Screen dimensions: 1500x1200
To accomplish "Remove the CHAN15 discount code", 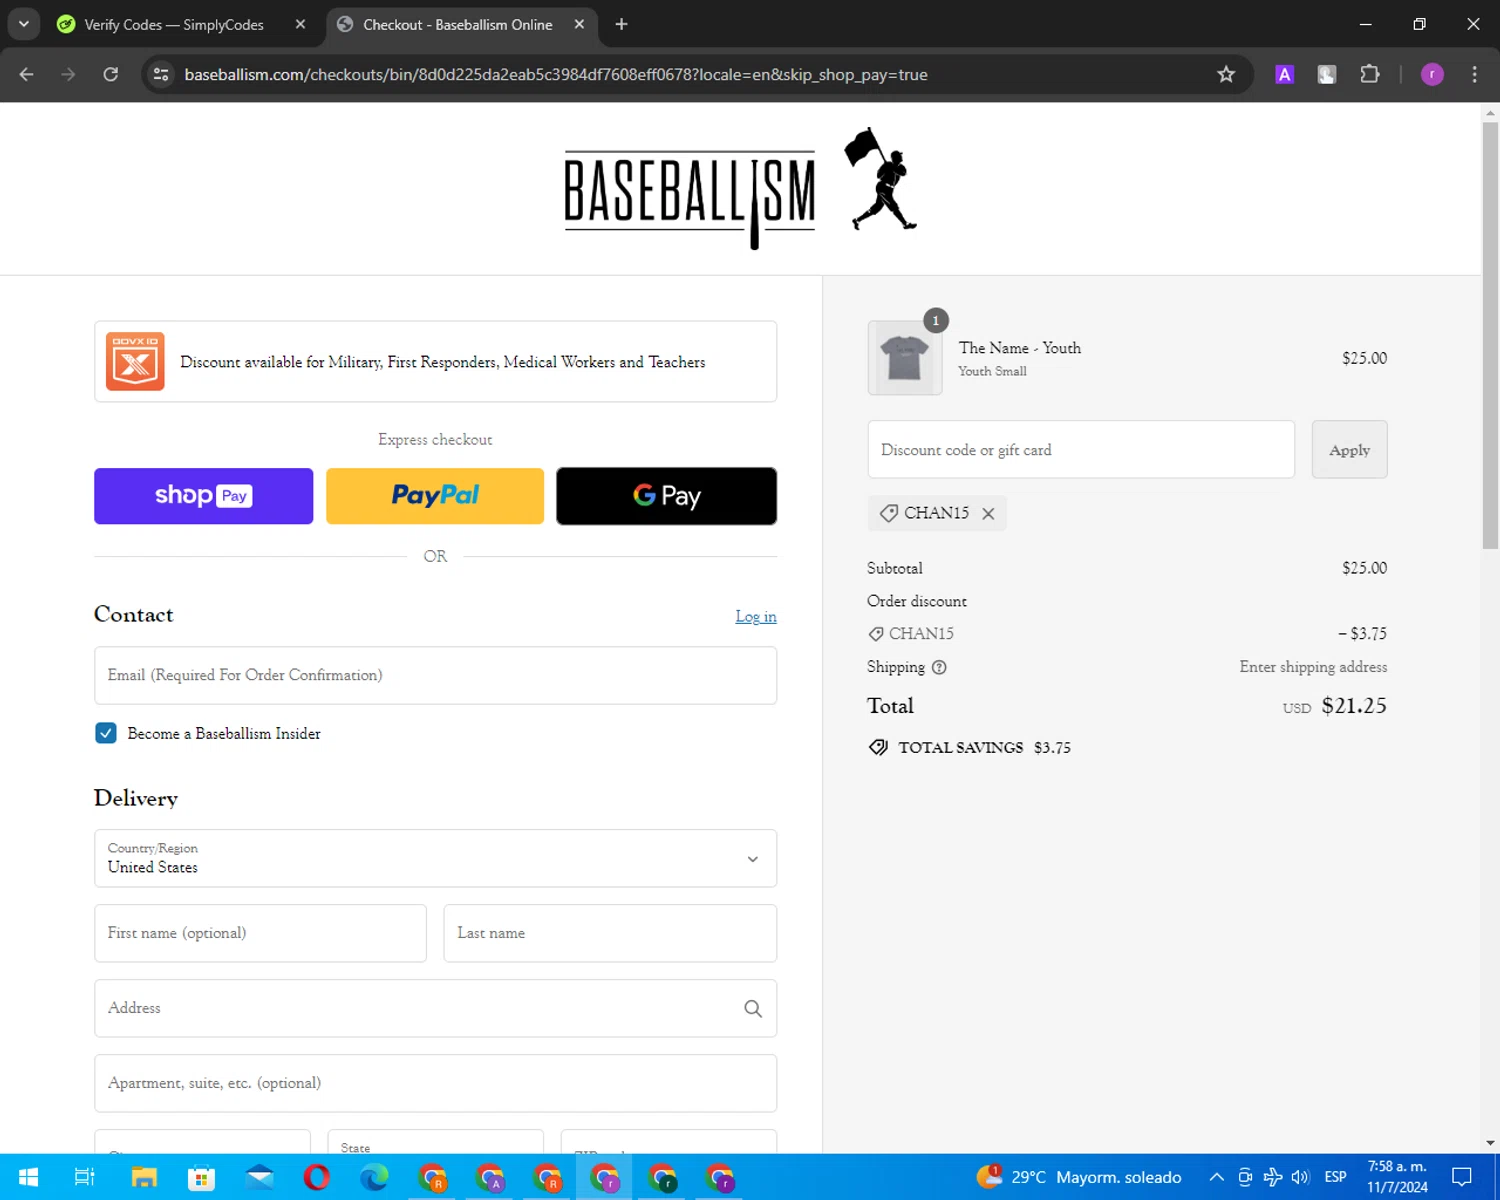I will tap(988, 513).
